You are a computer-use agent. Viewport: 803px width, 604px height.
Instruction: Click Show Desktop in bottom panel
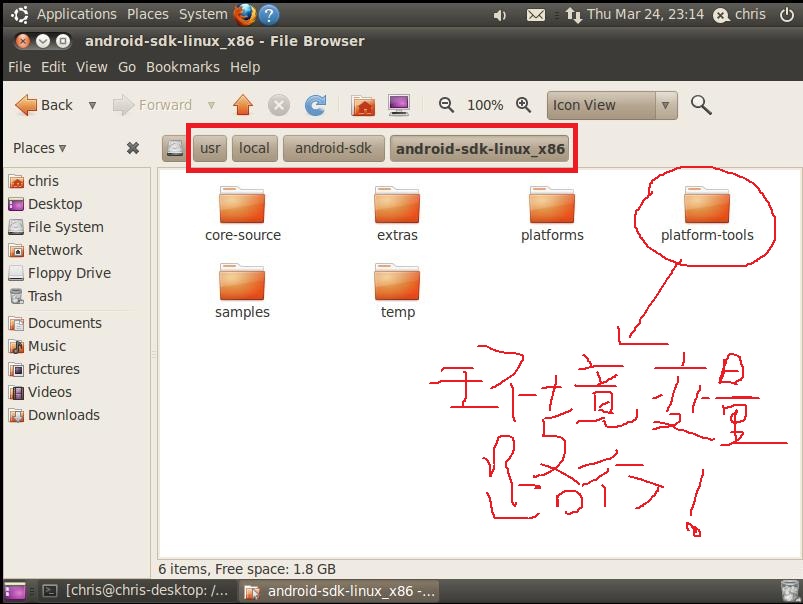(x=15, y=592)
